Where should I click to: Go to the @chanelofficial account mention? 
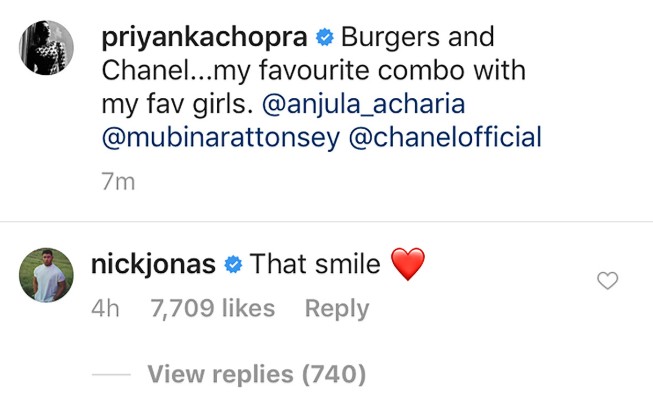click(445, 136)
